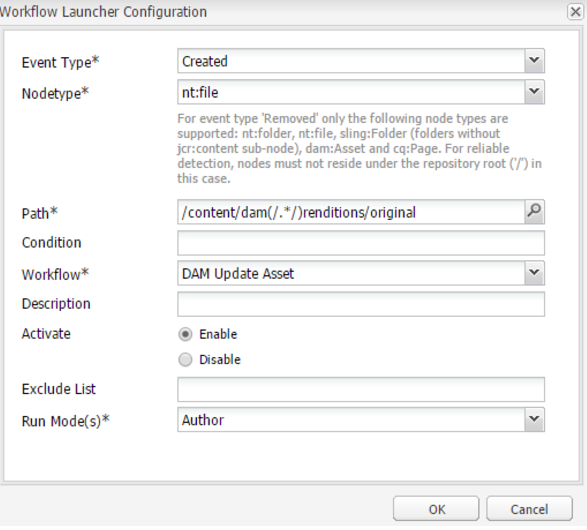Viewport: 587px width, 530px height.
Task: Open the Path browse magnifier icon
Action: click(534, 212)
